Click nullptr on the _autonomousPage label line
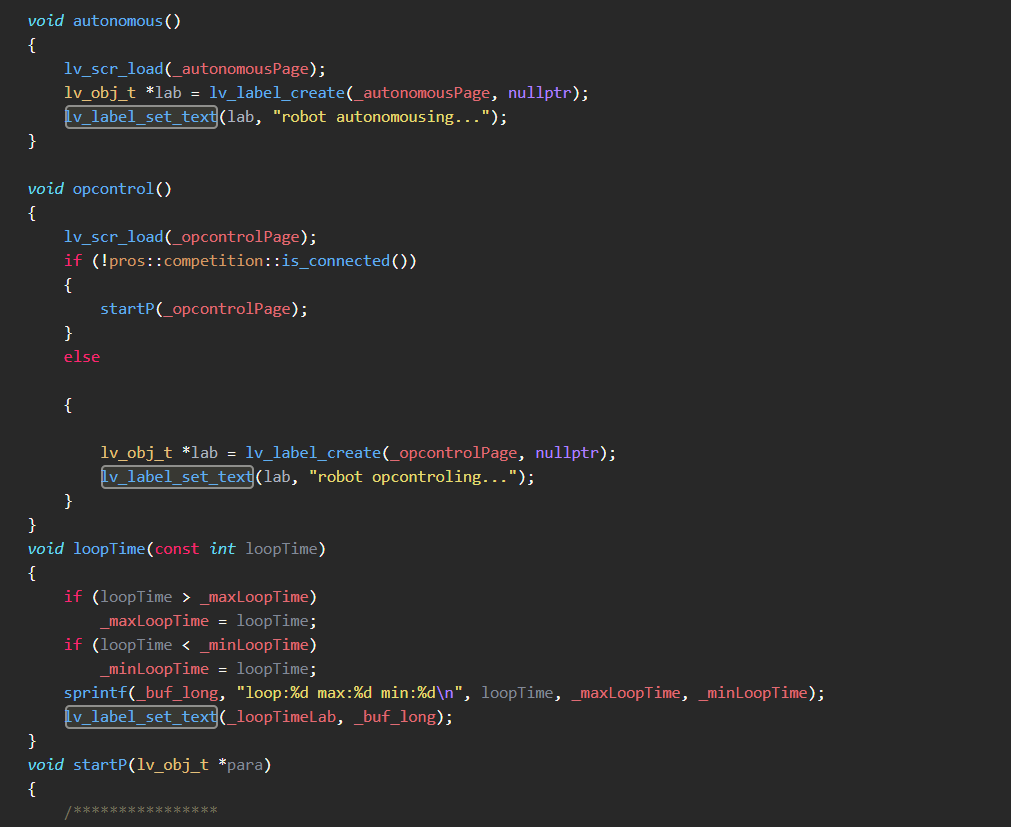 [540, 93]
